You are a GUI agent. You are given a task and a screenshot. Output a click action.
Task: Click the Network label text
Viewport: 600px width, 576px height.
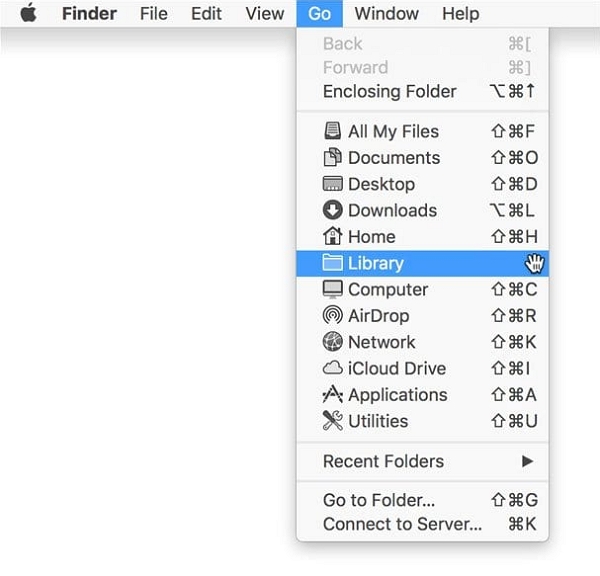click(x=382, y=342)
